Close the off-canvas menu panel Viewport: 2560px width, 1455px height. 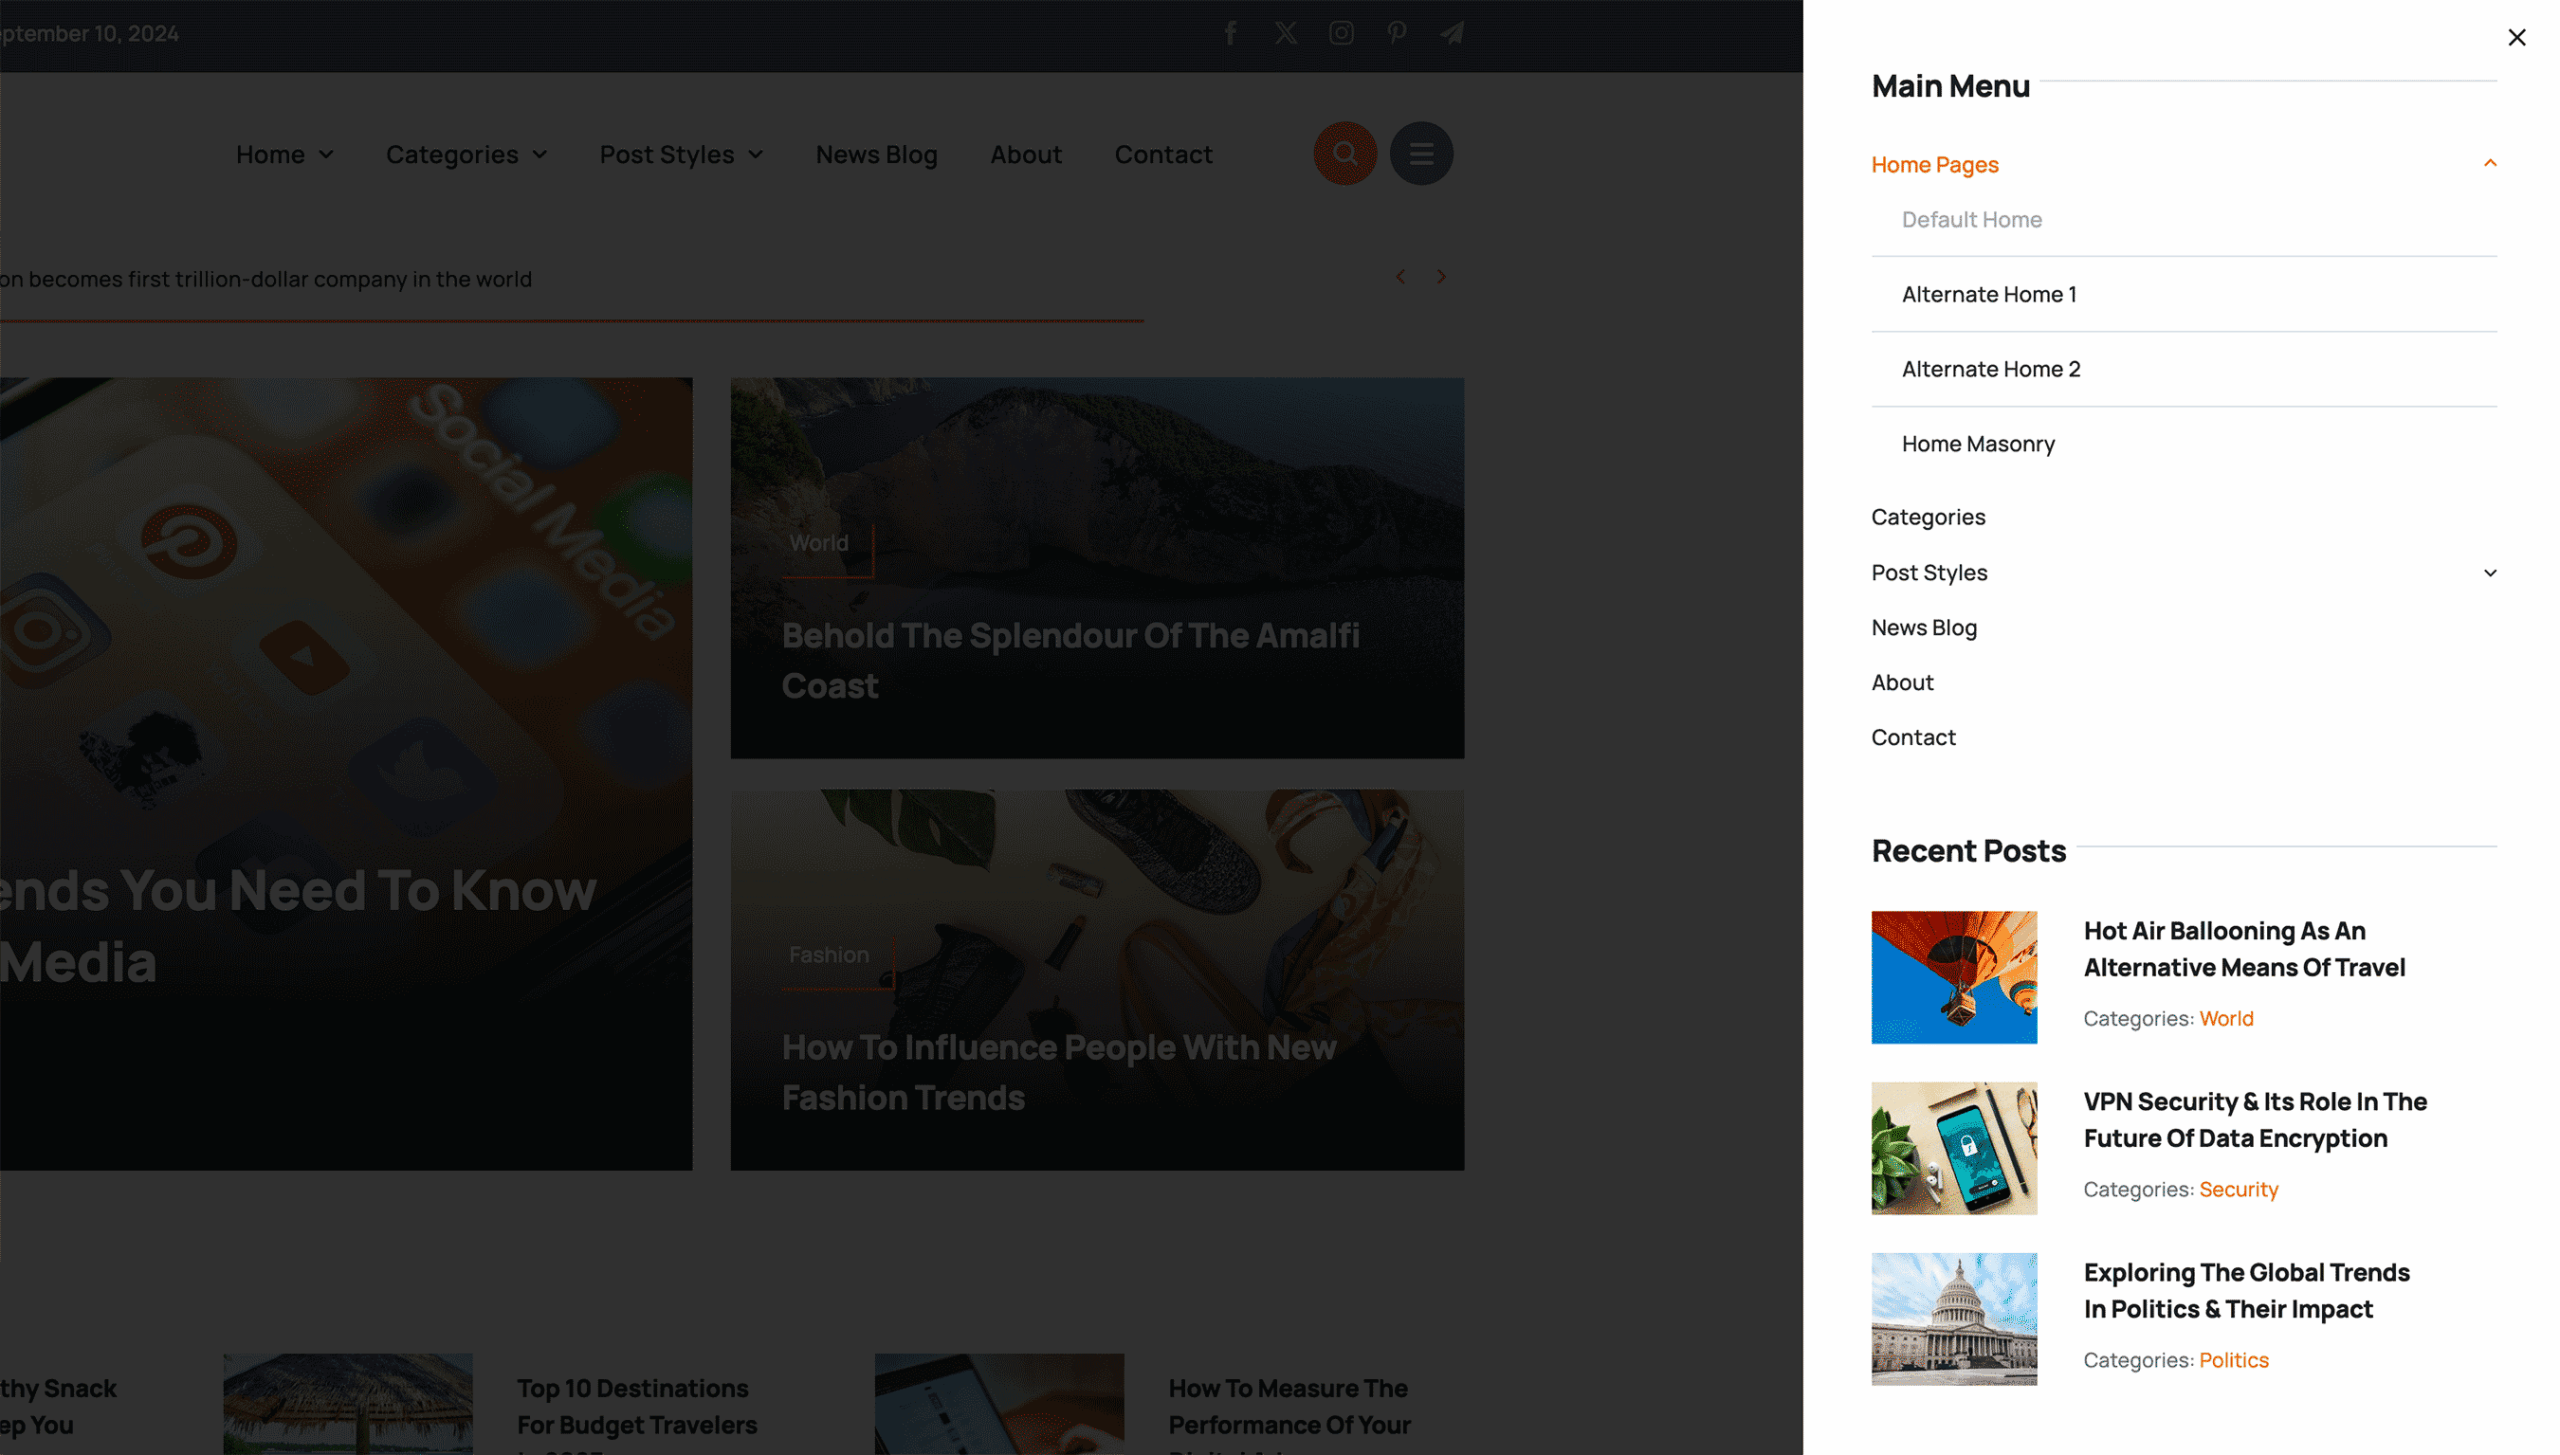(2516, 37)
